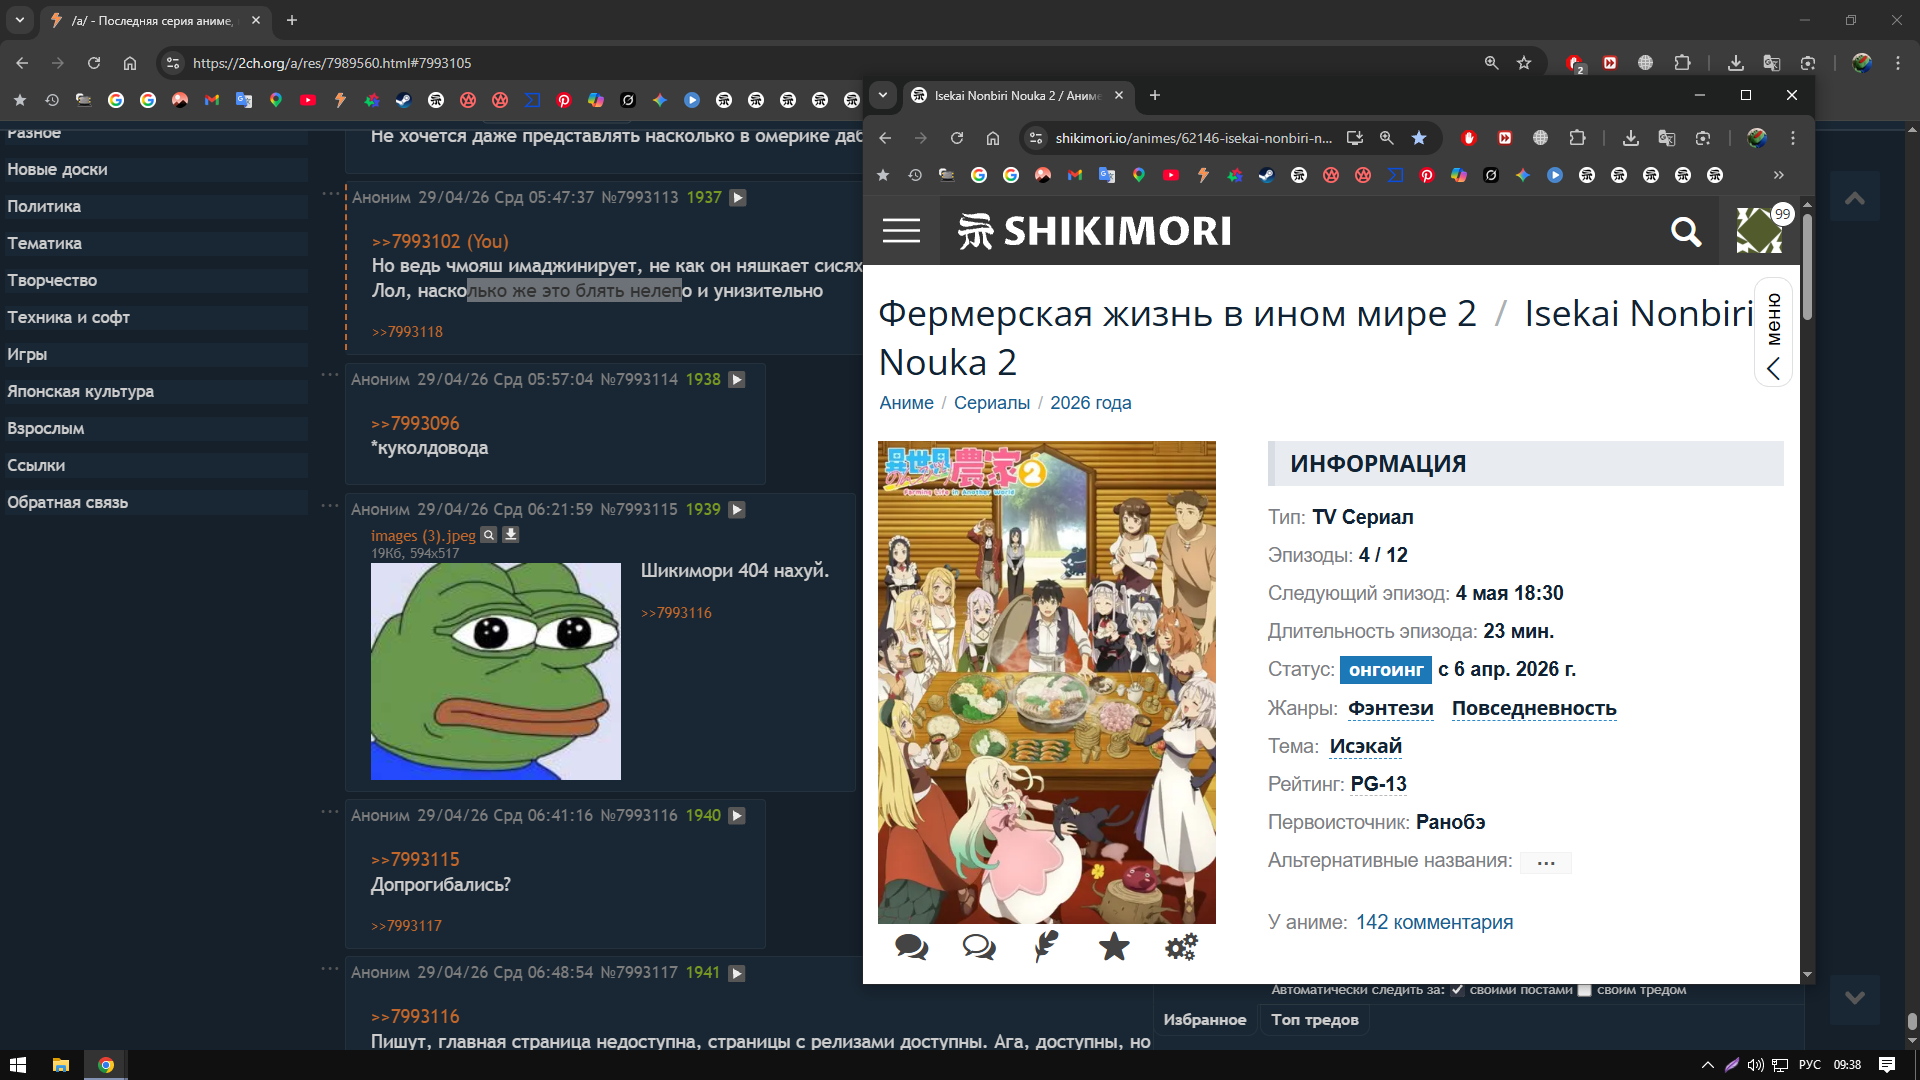Viewport: 1920px width, 1080px height.
Task: Jump to bottom with 2ch down-arrow button
Action: point(1855,998)
